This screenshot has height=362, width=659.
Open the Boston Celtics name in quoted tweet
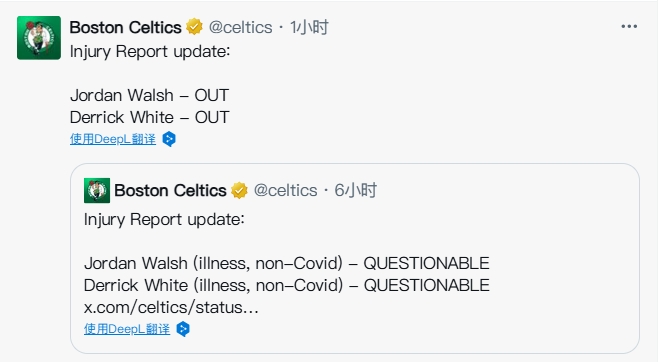170,190
